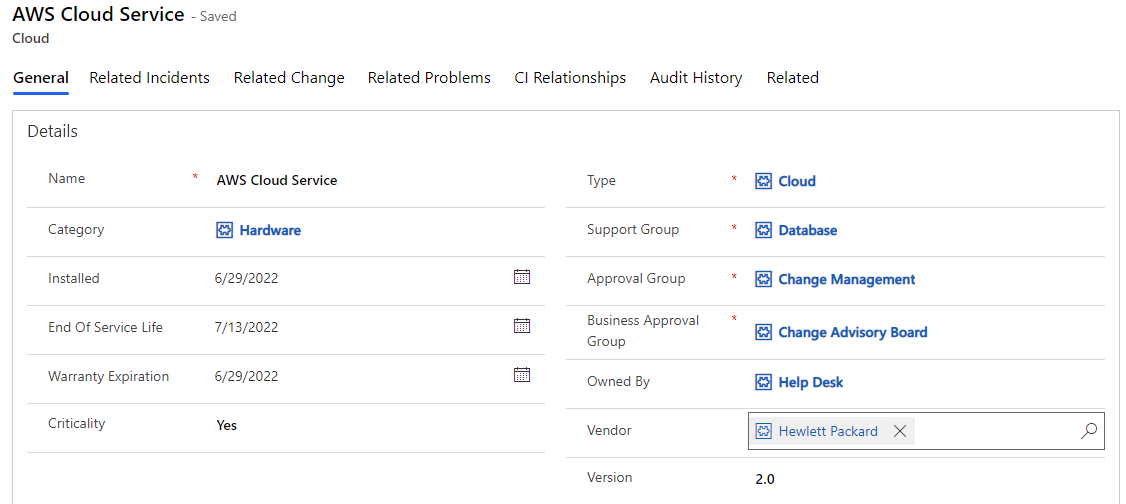
Task: Go to the Related Problems tab
Action: 429,78
